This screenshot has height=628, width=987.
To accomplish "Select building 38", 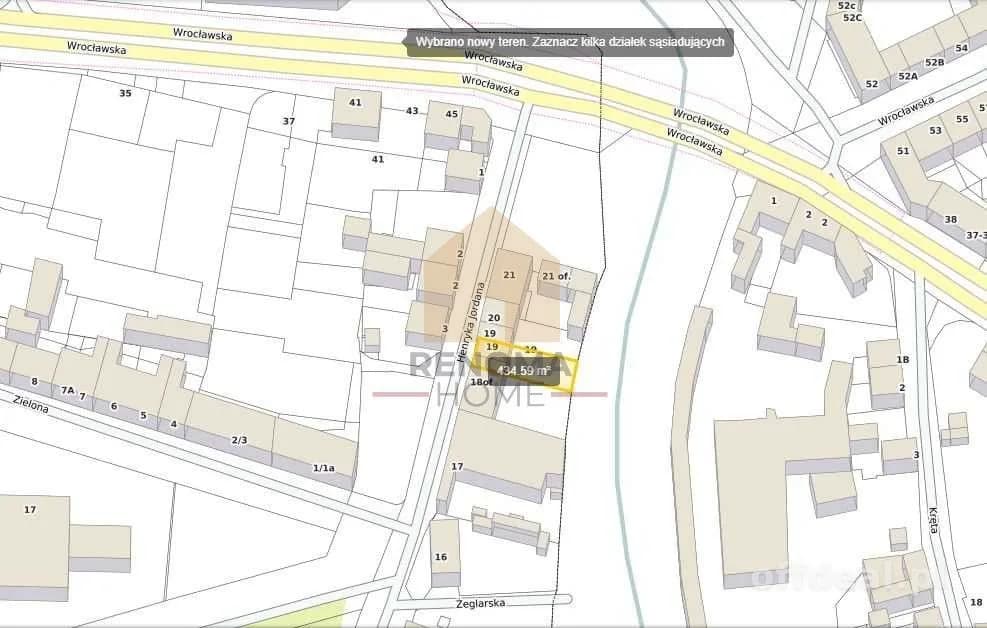I will point(950,219).
